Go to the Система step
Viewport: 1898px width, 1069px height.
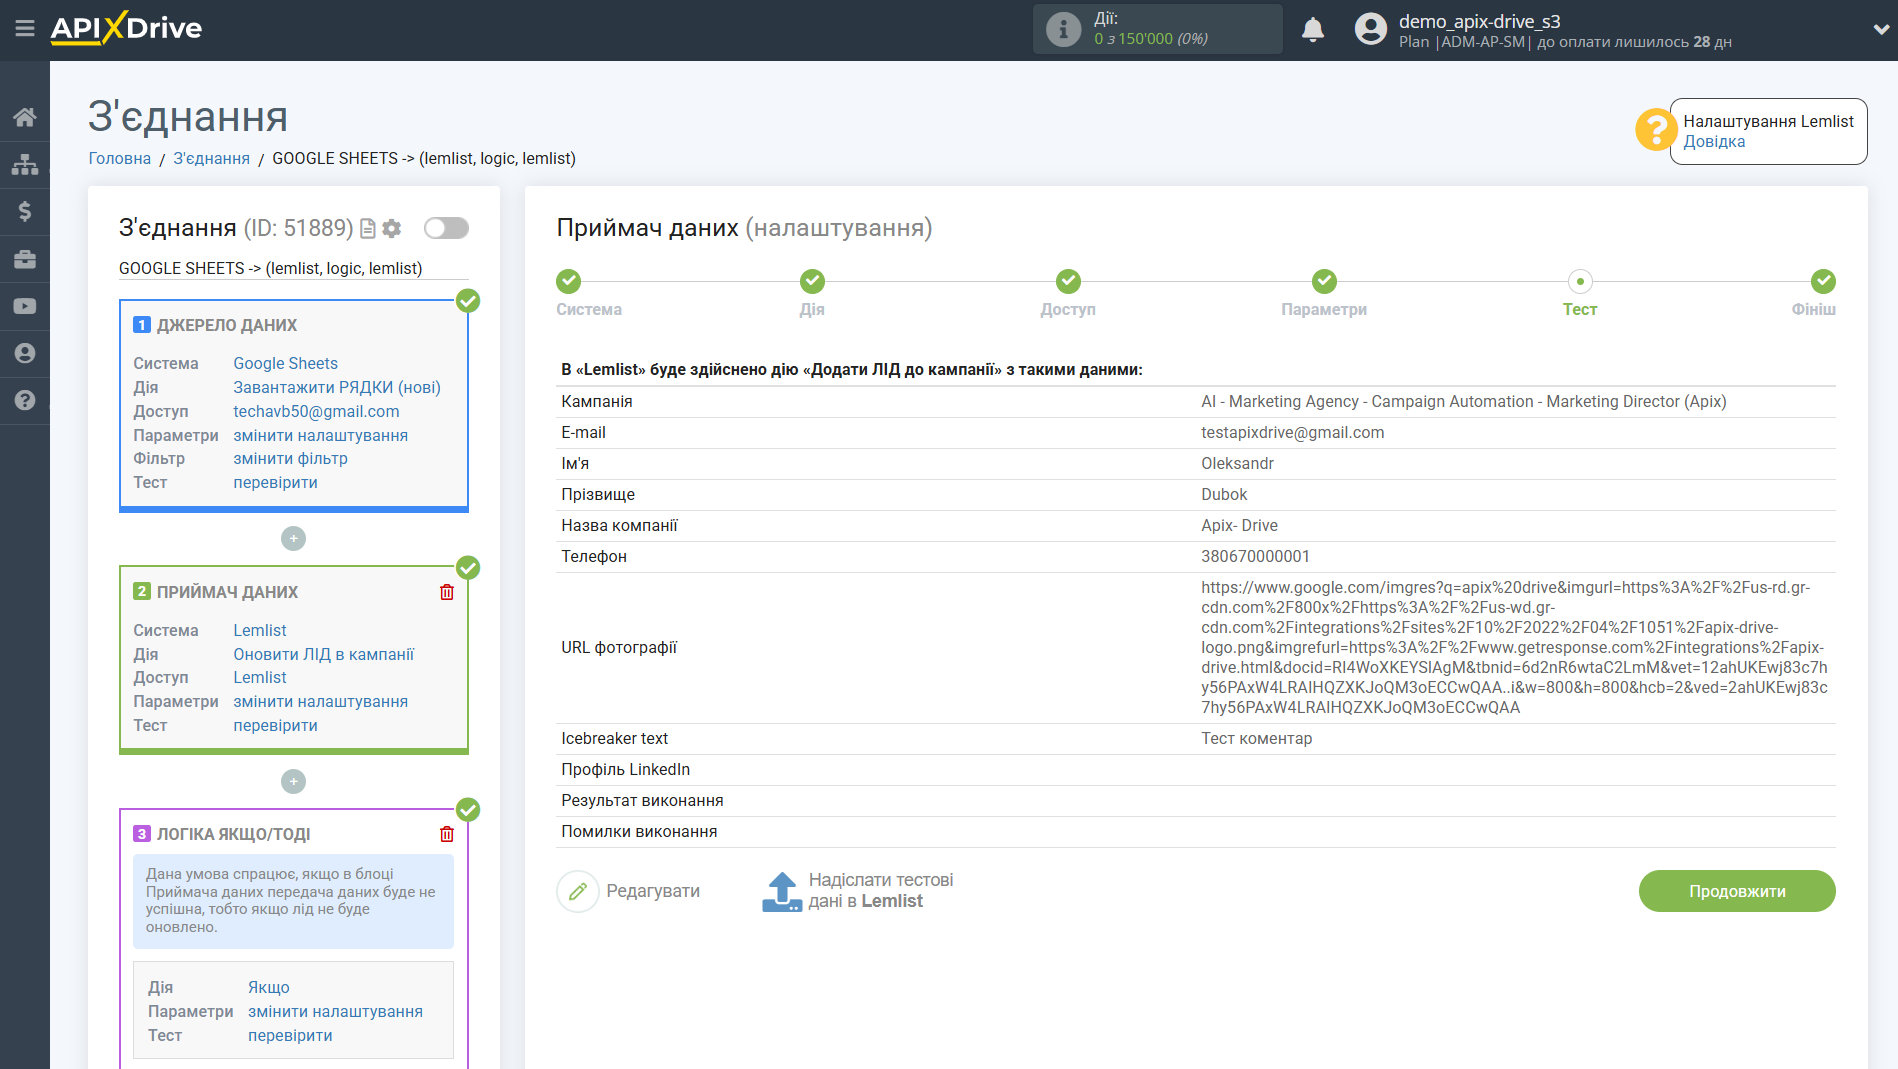click(x=568, y=281)
